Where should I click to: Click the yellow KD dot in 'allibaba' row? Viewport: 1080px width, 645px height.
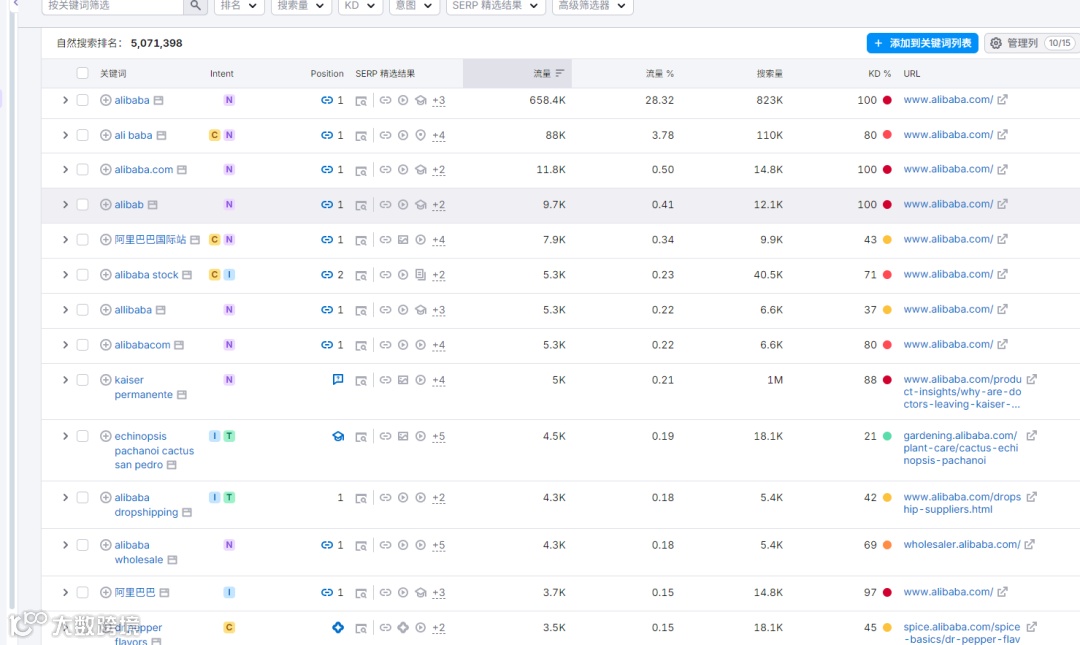887,310
